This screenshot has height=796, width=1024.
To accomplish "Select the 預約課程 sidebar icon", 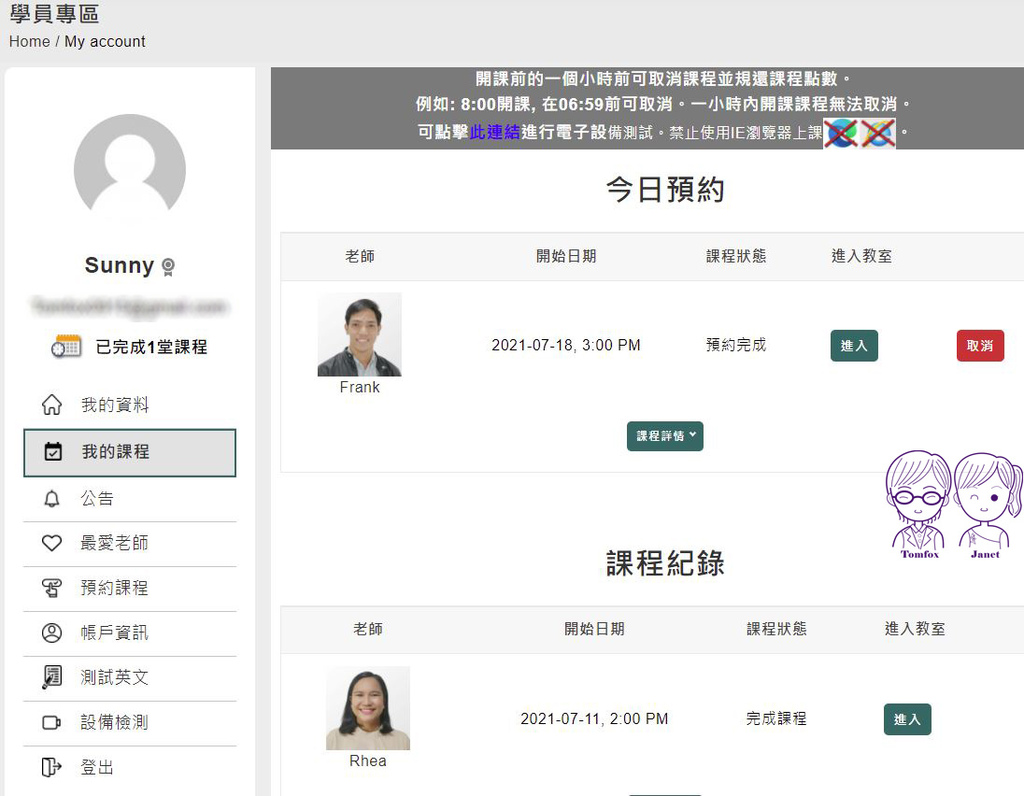I will pyautogui.click(x=52, y=588).
